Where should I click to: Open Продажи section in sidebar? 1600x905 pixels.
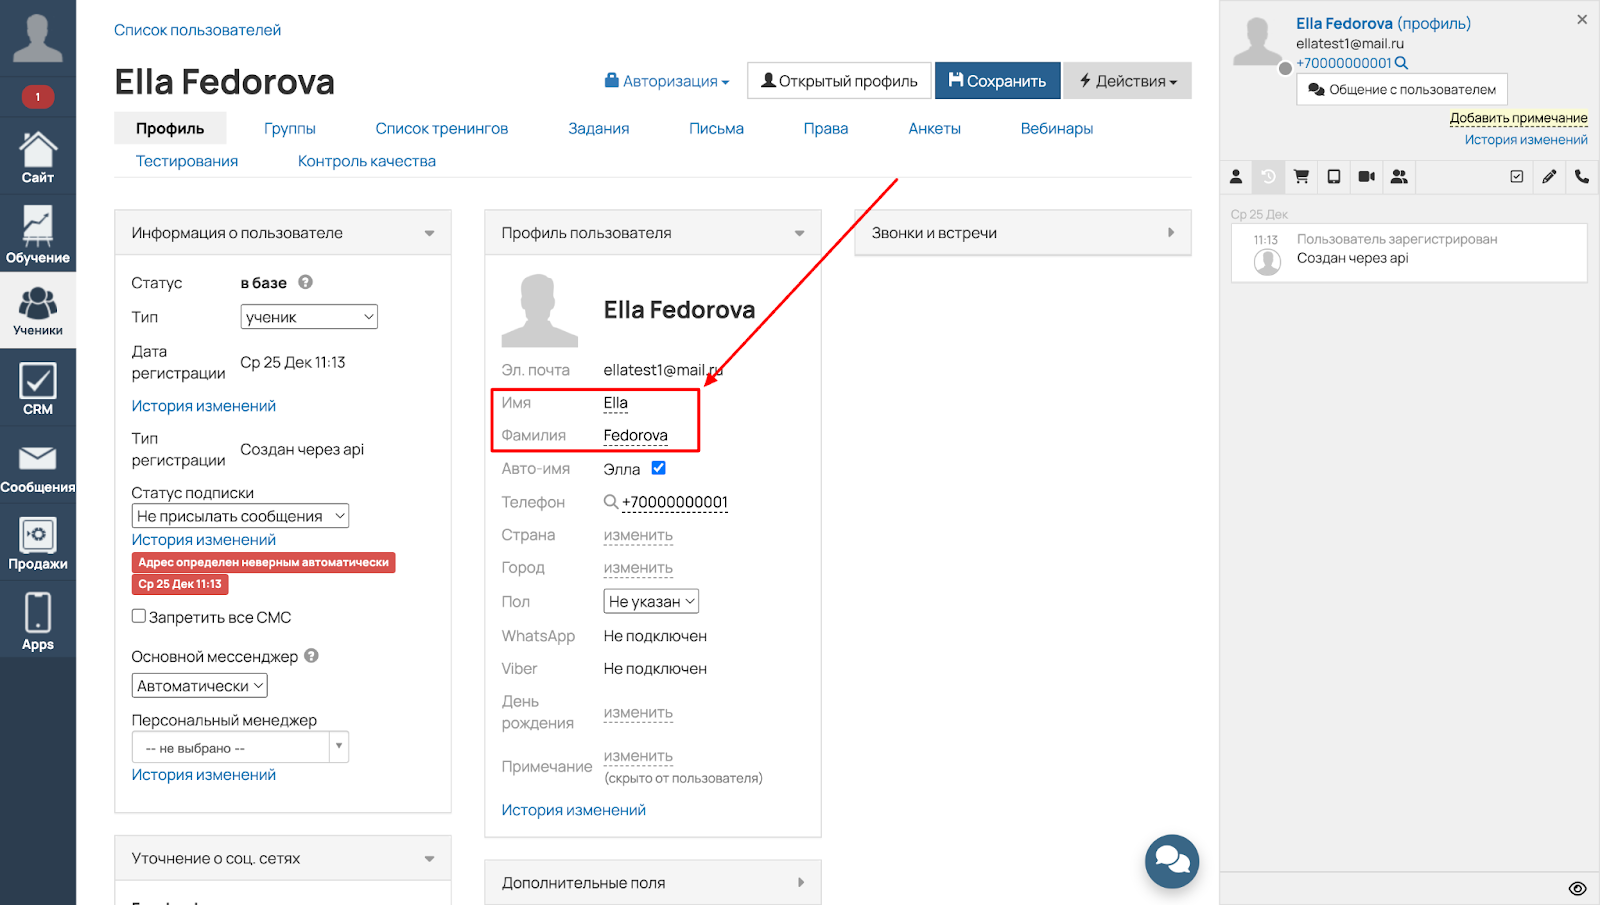pyautogui.click(x=38, y=544)
